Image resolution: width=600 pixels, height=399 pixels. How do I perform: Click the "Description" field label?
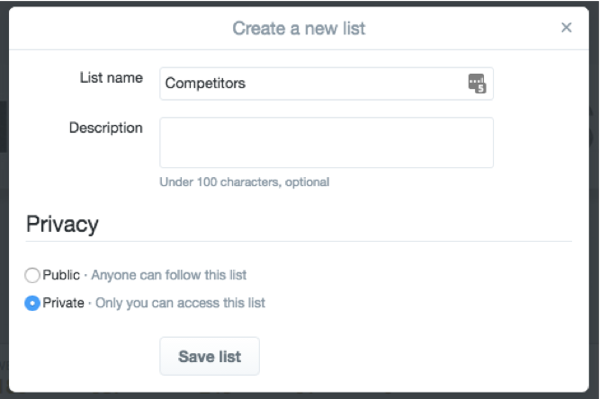[x=106, y=128]
